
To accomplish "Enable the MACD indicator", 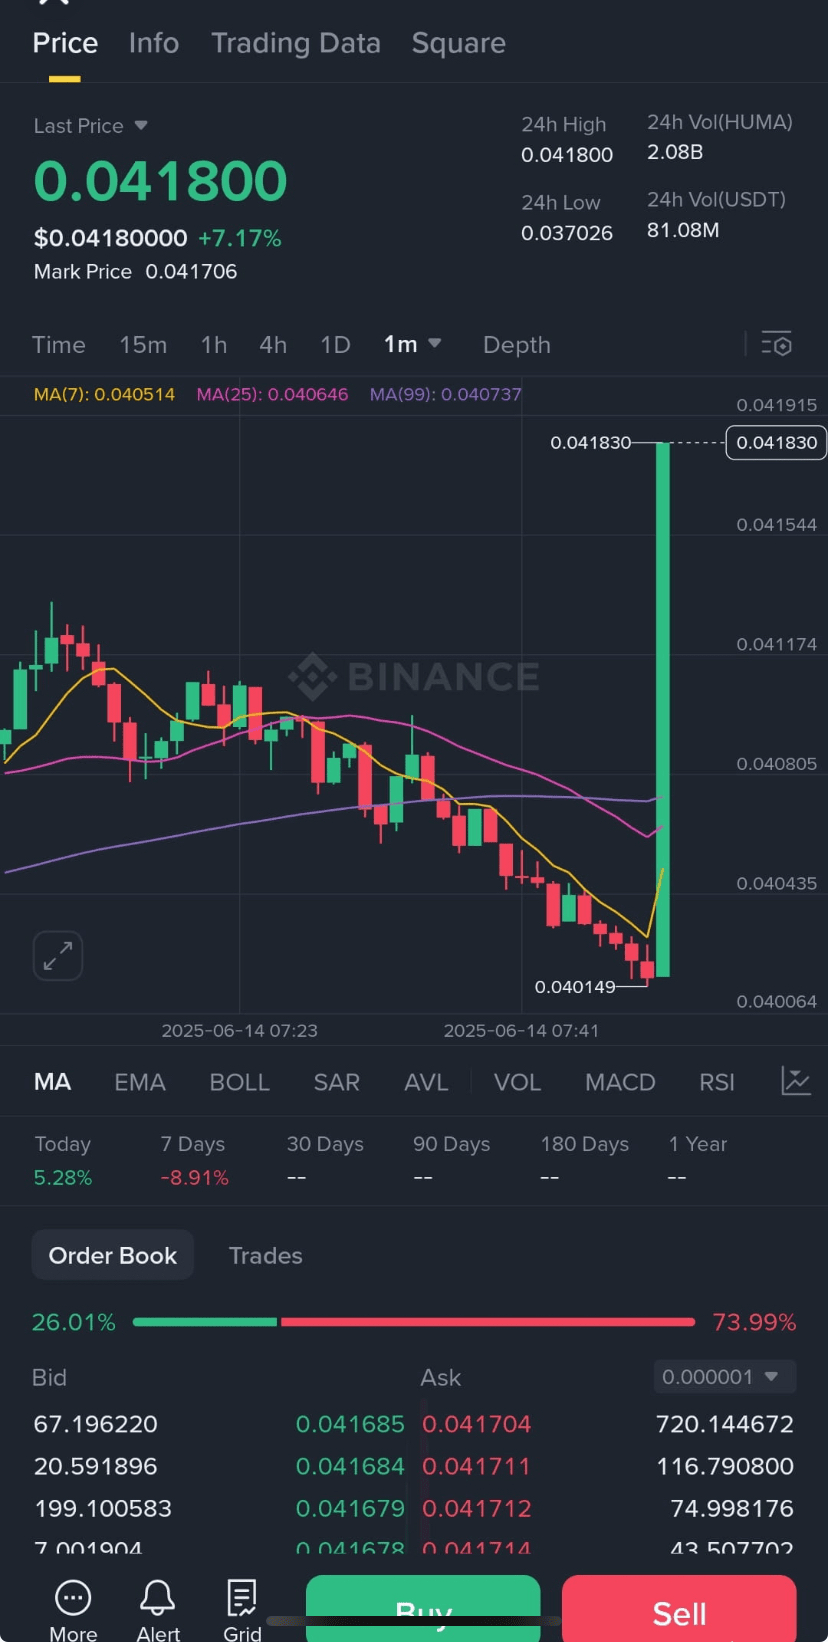I will tap(620, 1082).
